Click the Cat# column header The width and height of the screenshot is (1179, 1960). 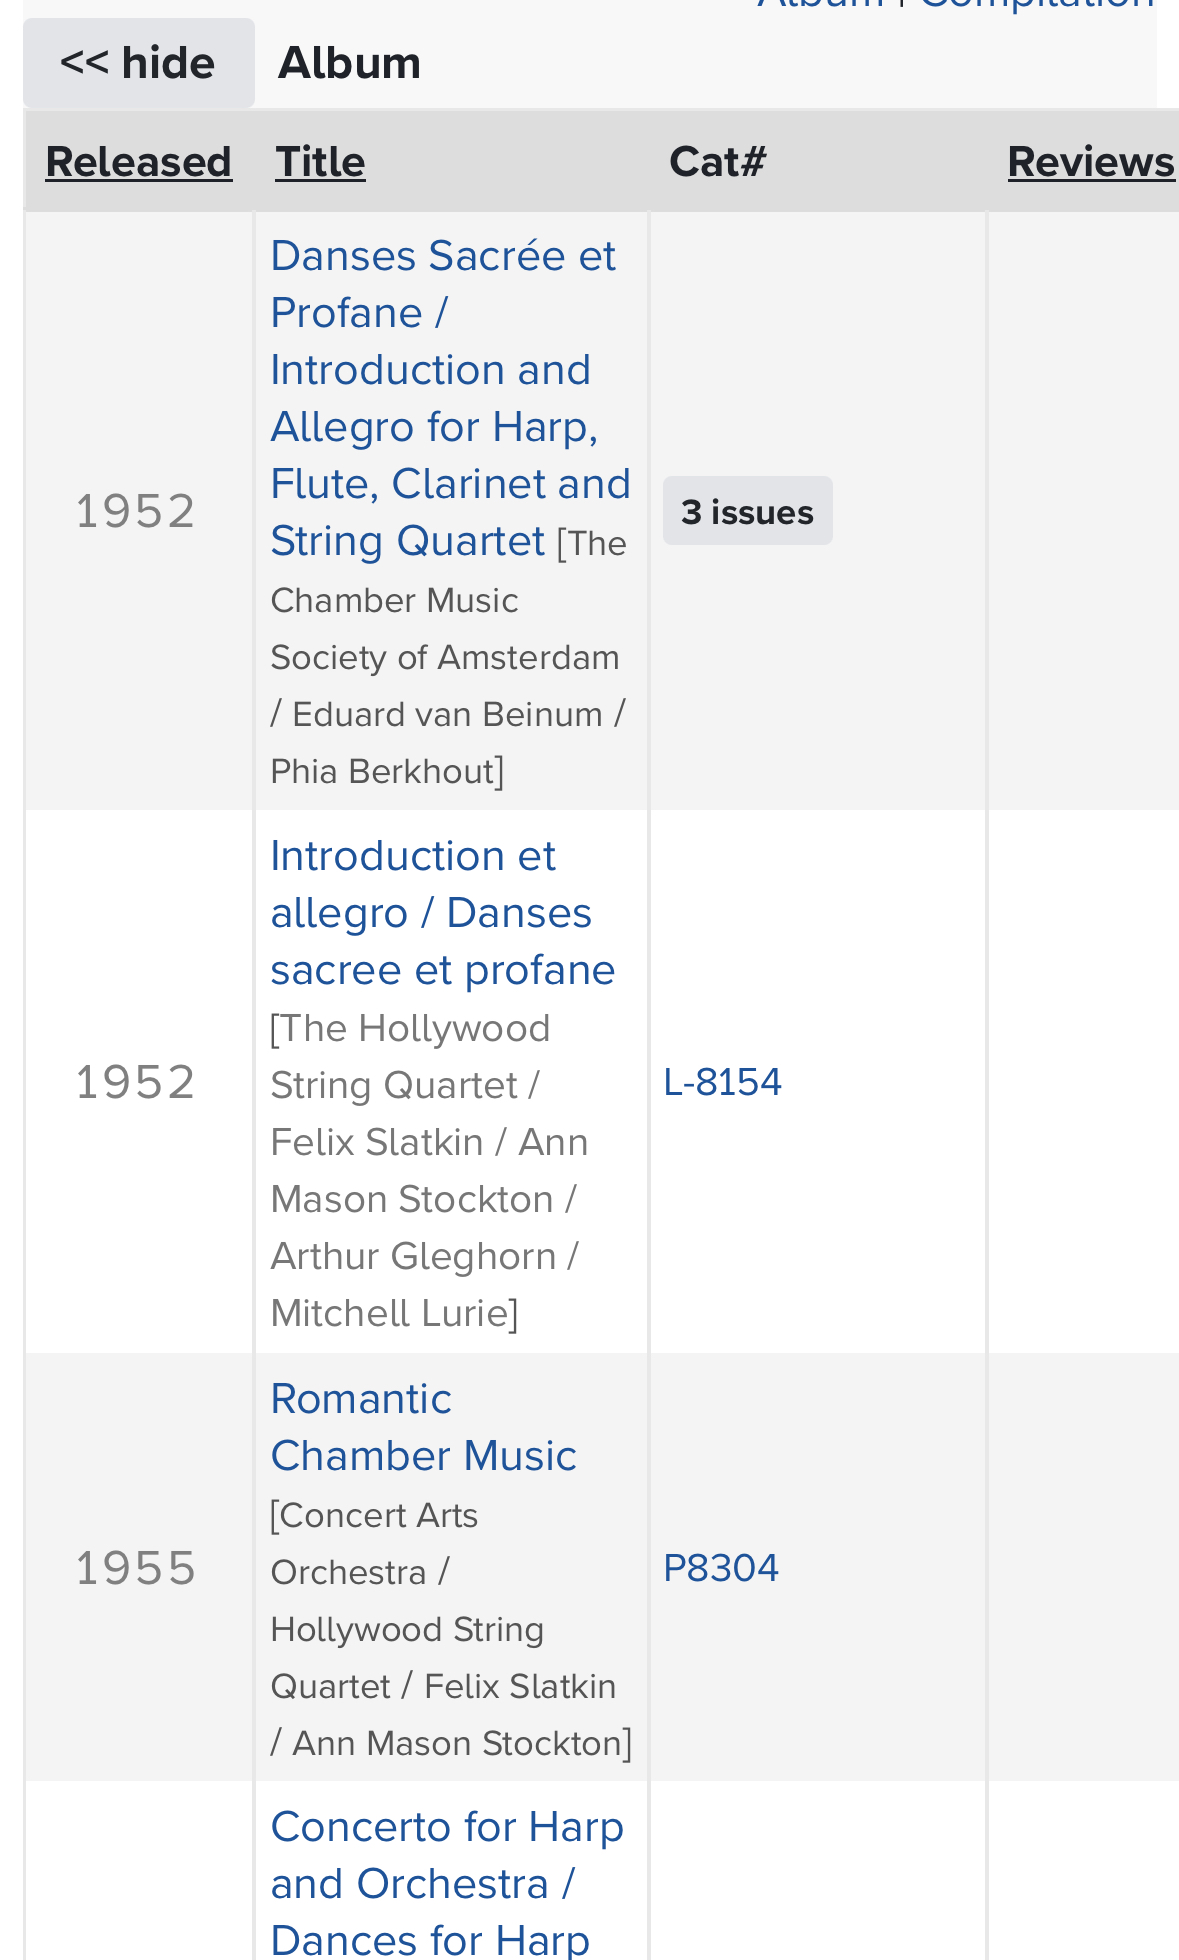click(x=717, y=162)
